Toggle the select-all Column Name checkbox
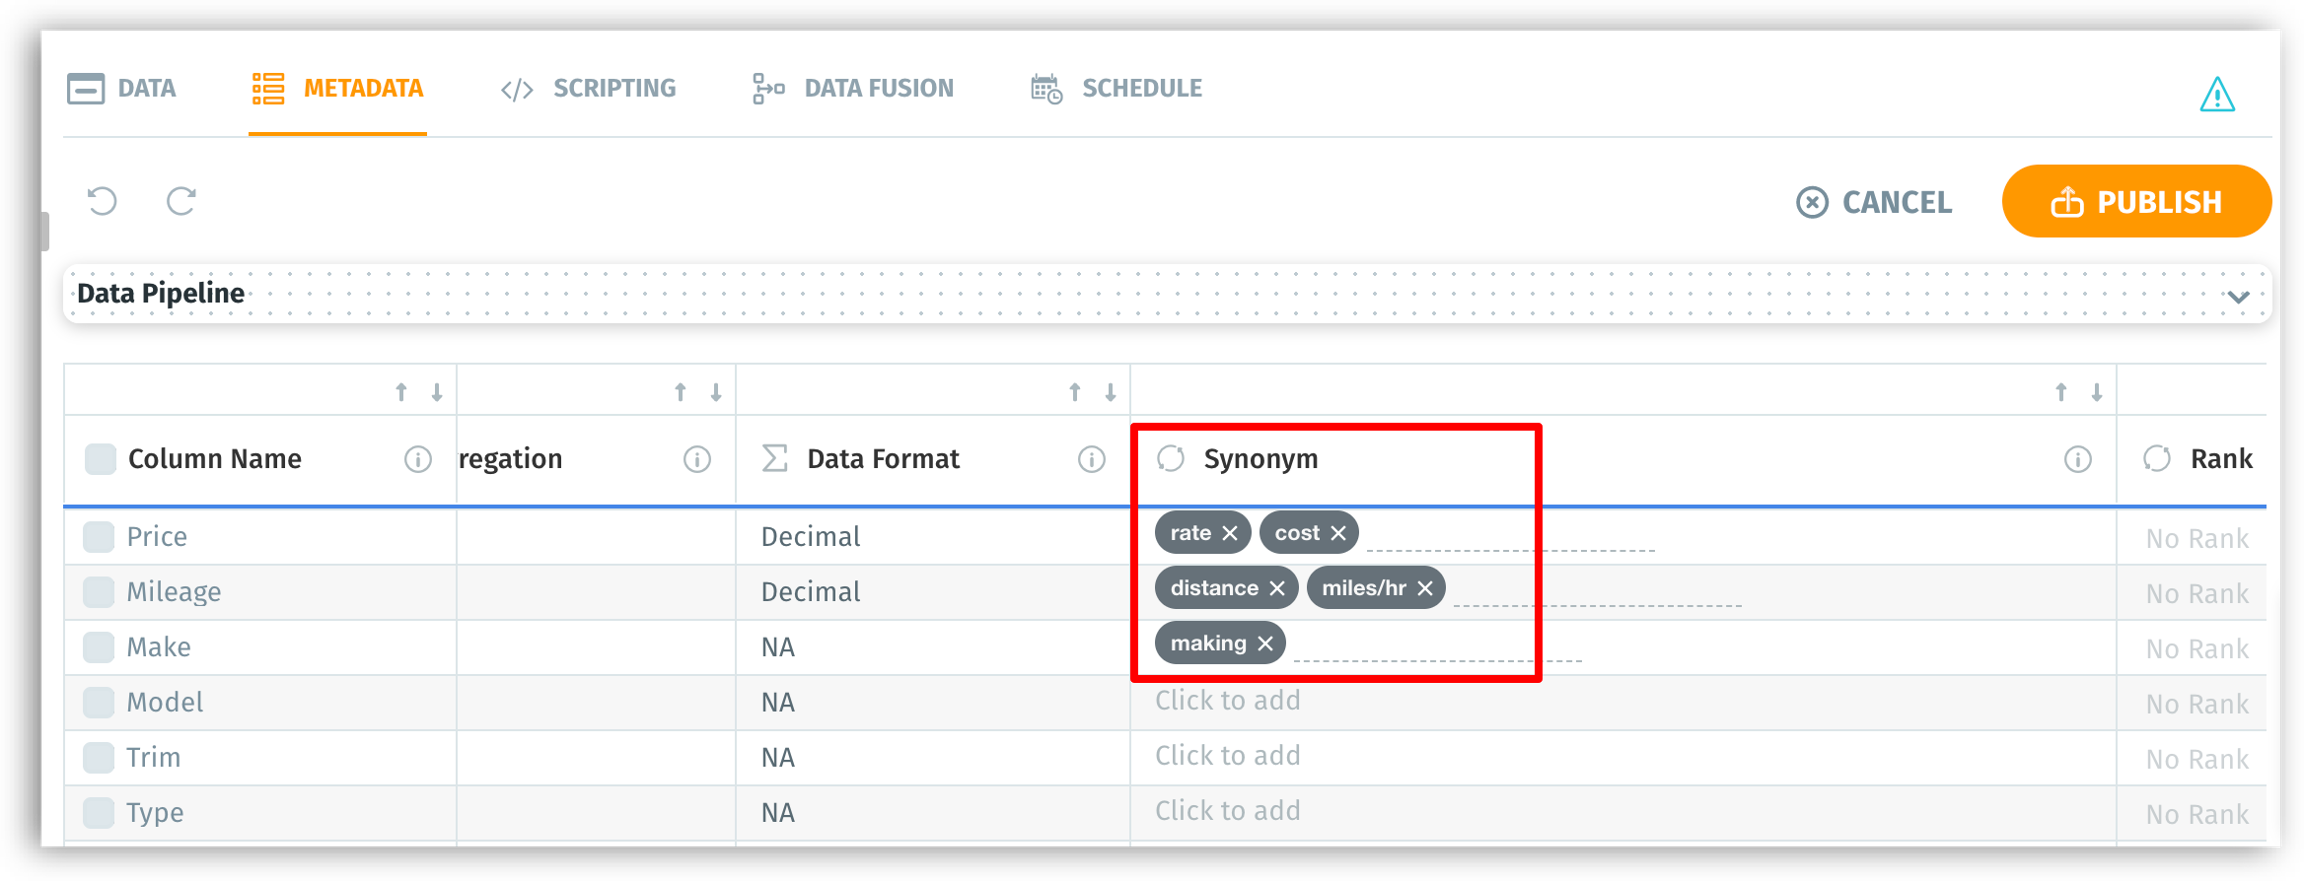This screenshot has width=2304, height=881. [x=100, y=459]
